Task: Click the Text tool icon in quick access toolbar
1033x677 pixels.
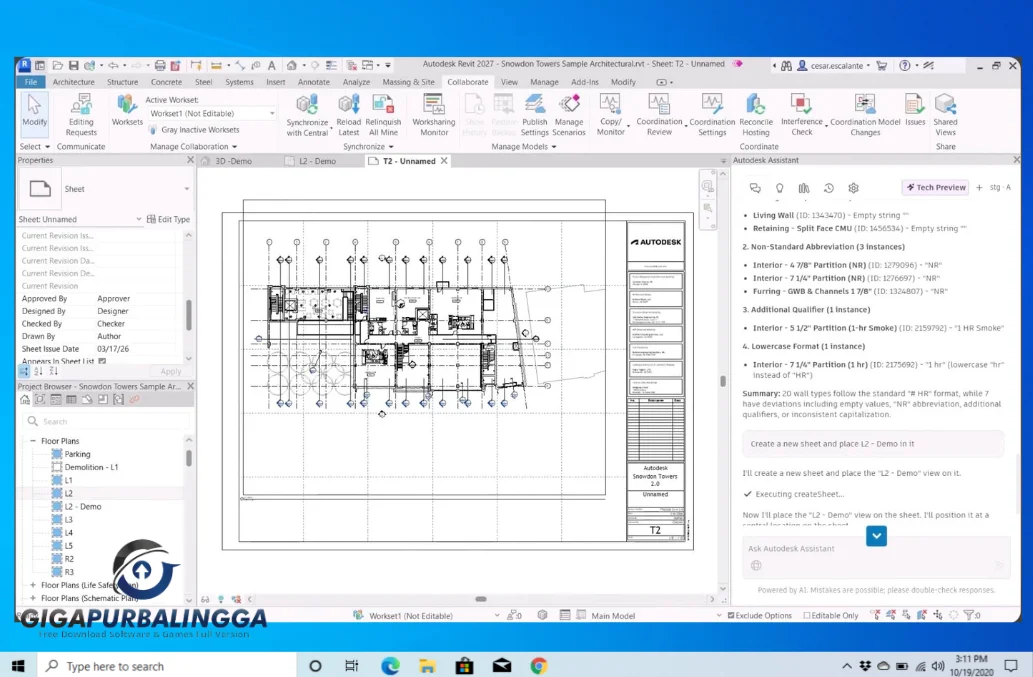Action: click(271, 65)
